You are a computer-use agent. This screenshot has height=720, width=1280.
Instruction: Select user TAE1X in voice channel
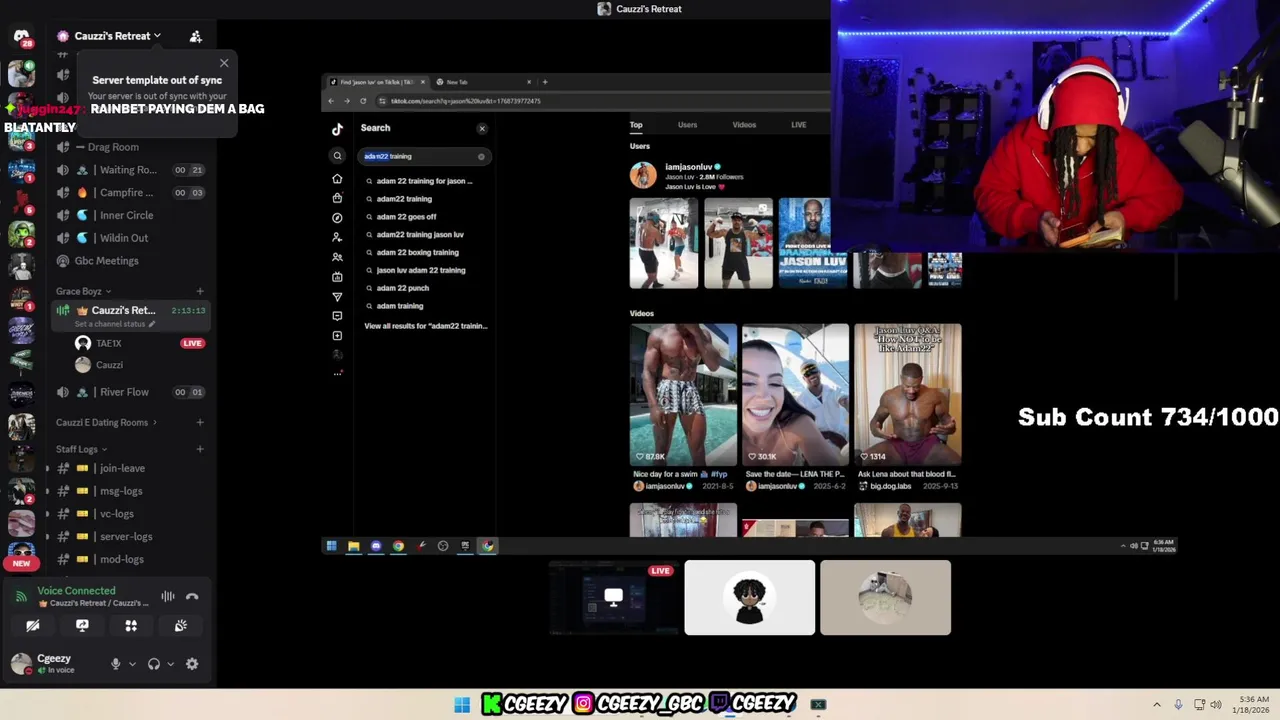[x=138, y=343]
